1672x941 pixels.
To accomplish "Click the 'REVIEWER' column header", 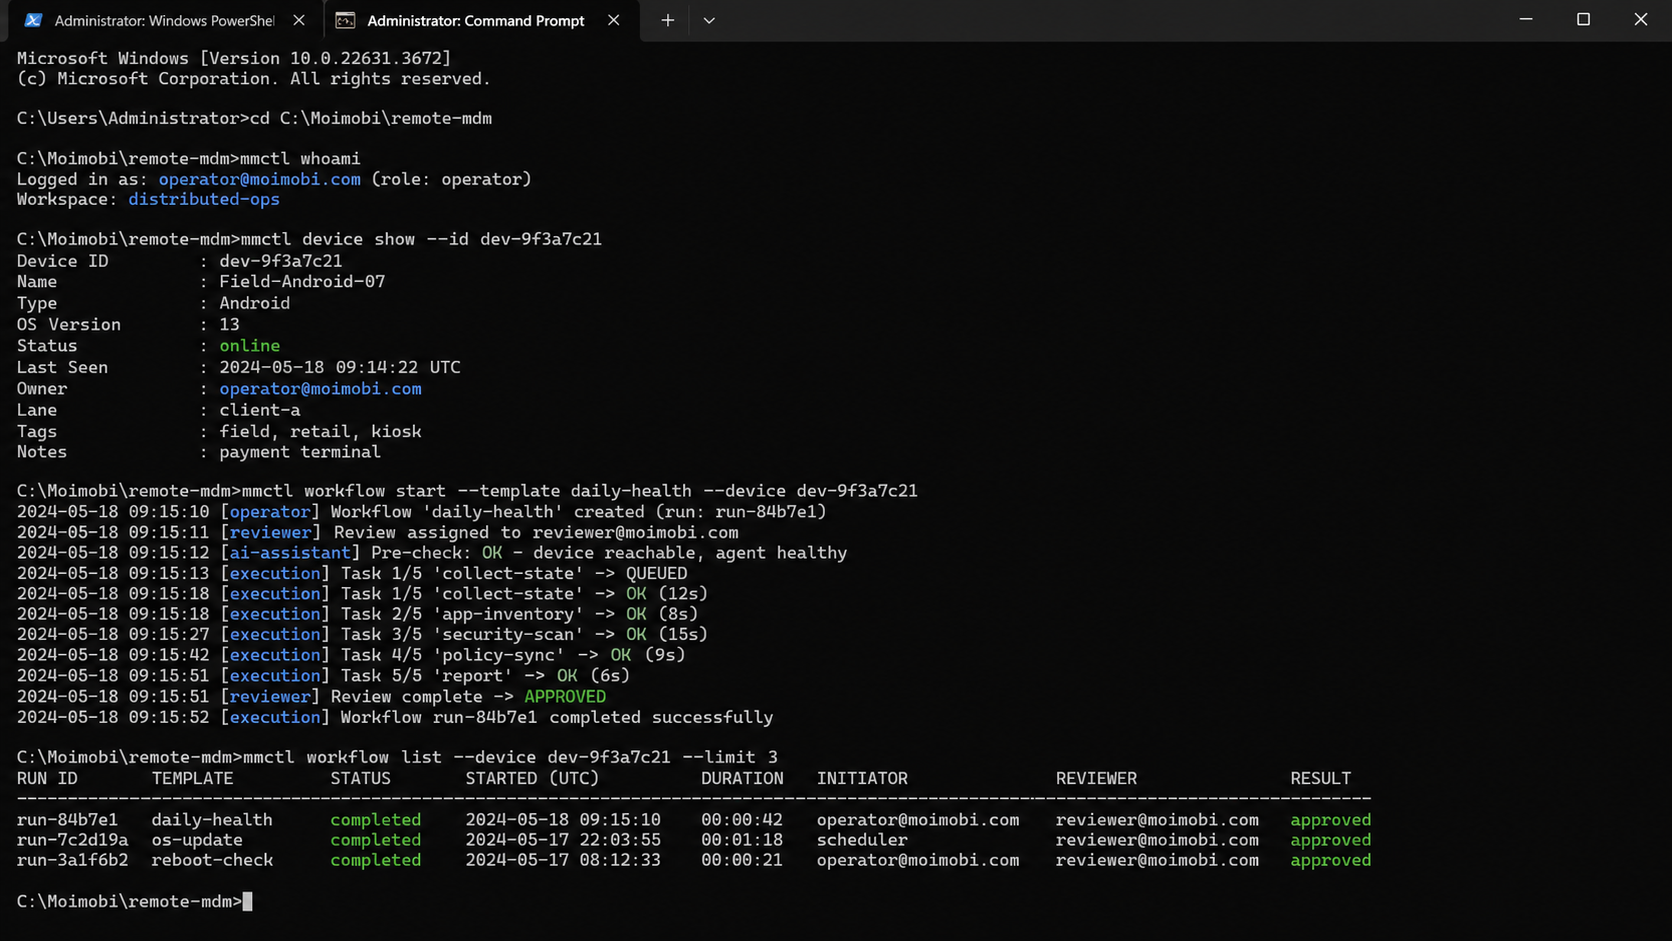I will pyautogui.click(x=1097, y=779).
